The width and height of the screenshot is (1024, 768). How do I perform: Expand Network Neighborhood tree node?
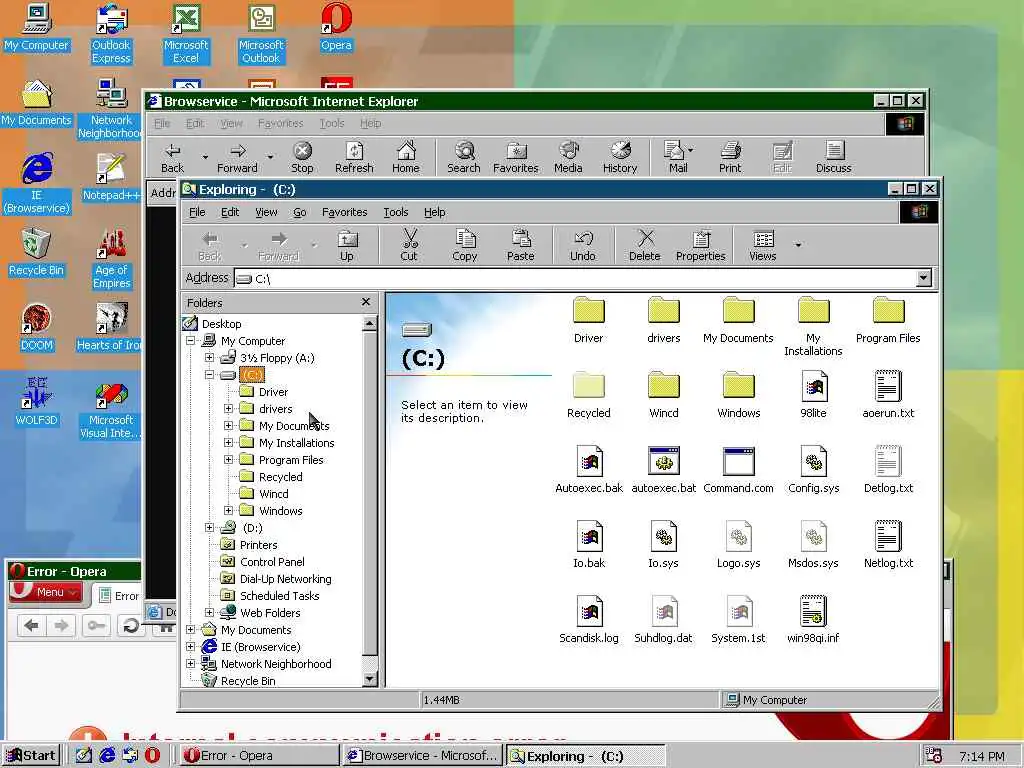tap(190, 664)
